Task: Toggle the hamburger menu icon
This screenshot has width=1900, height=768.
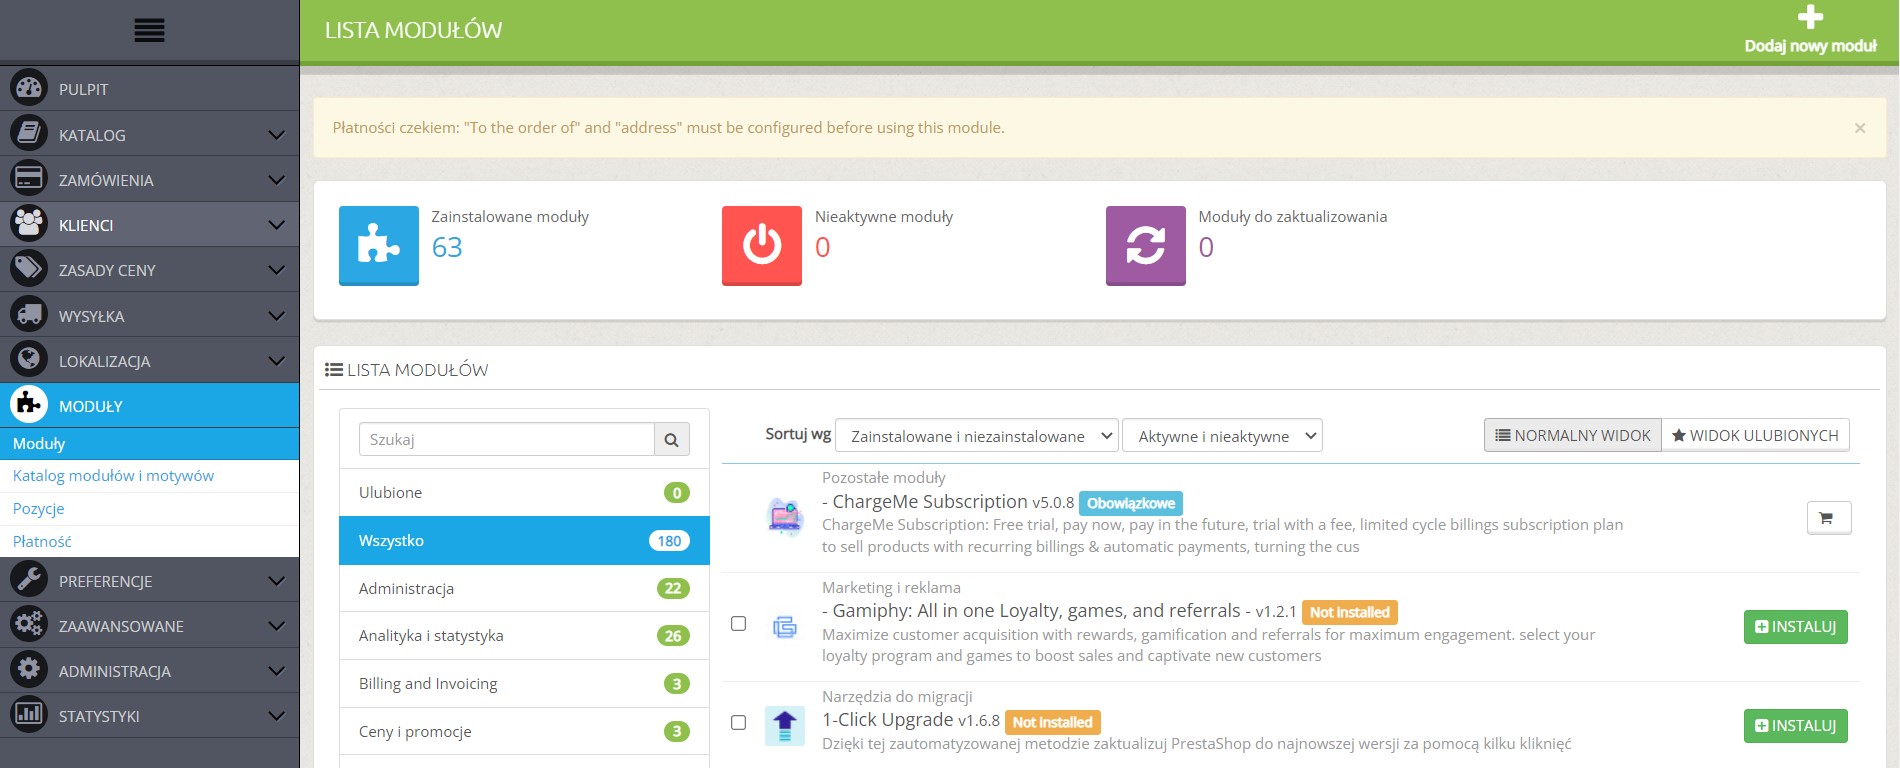Action: click(149, 31)
